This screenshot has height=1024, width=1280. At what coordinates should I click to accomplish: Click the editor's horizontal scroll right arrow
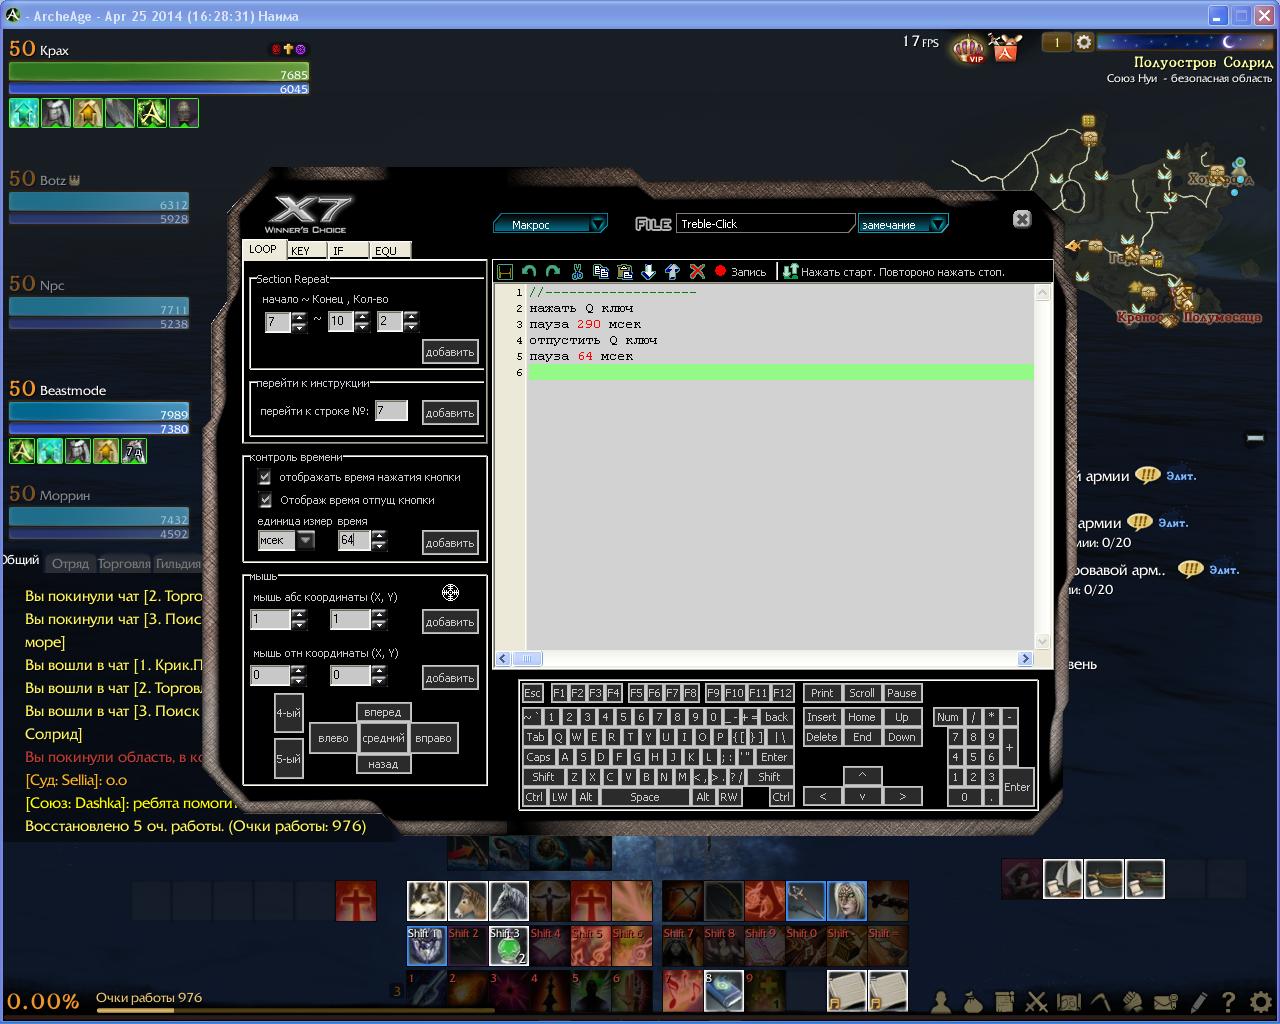pyautogui.click(x=1025, y=658)
